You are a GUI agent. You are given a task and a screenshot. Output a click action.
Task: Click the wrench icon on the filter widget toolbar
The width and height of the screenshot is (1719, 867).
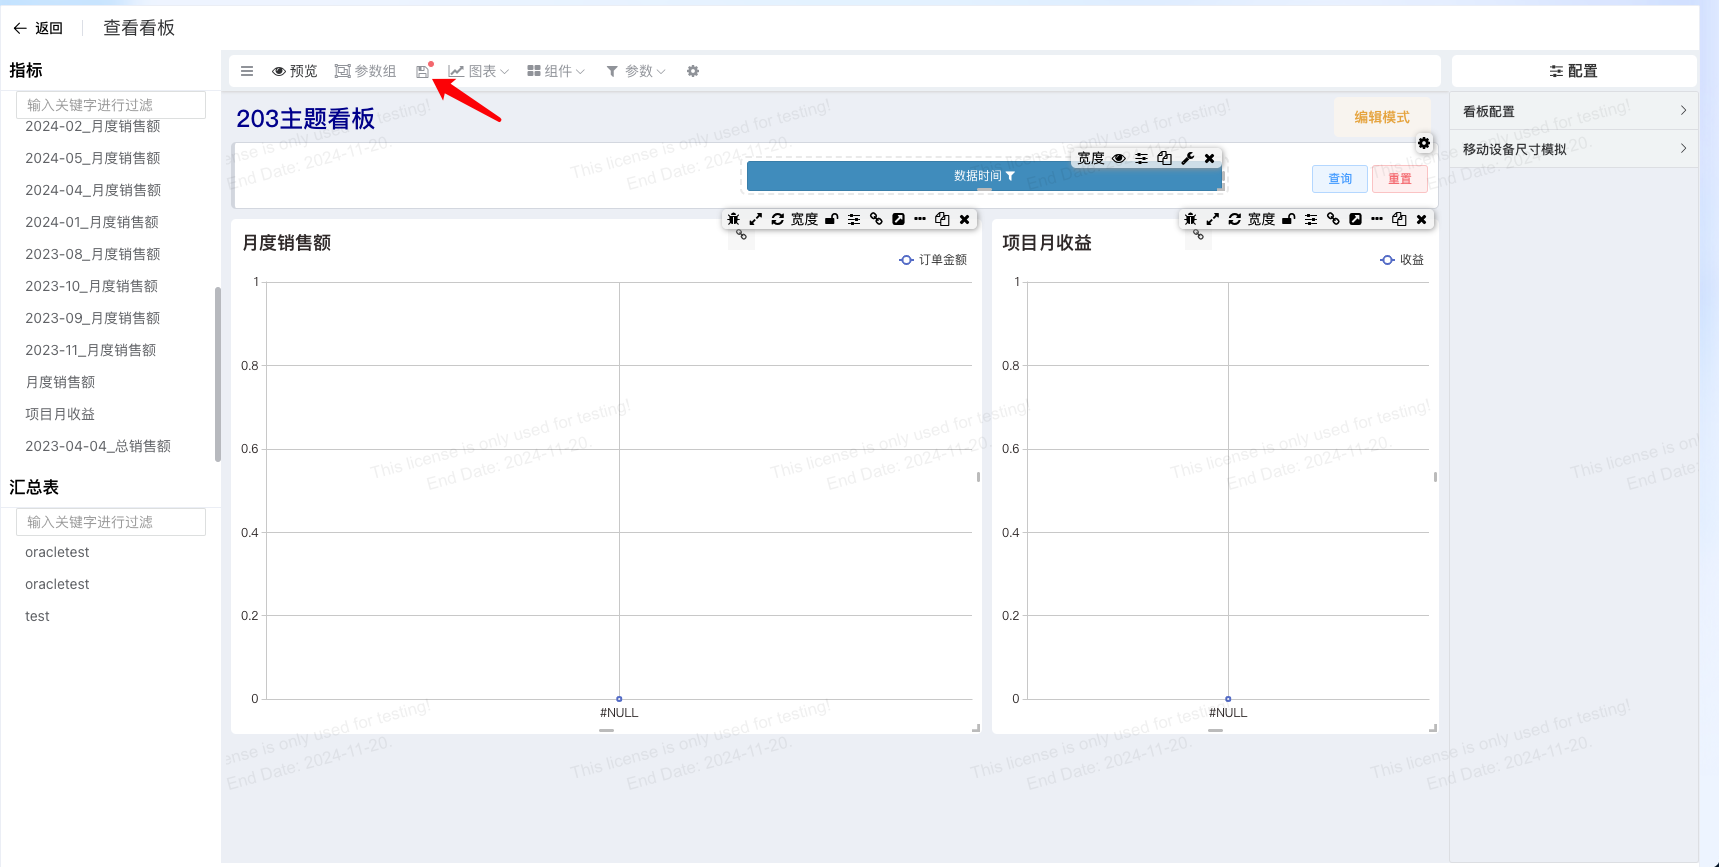(1187, 158)
